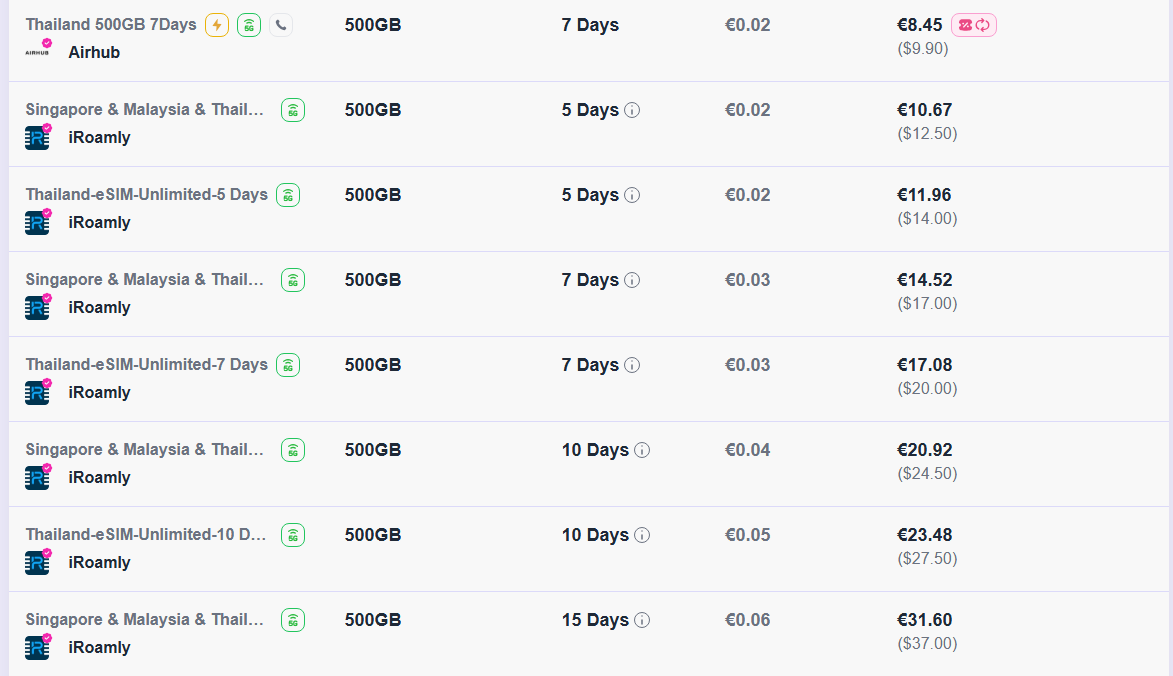Image resolution: width=1173 pixels, height=676 pixels.
Task: Click the Airhub provider logo
Action: coord(38,51)
